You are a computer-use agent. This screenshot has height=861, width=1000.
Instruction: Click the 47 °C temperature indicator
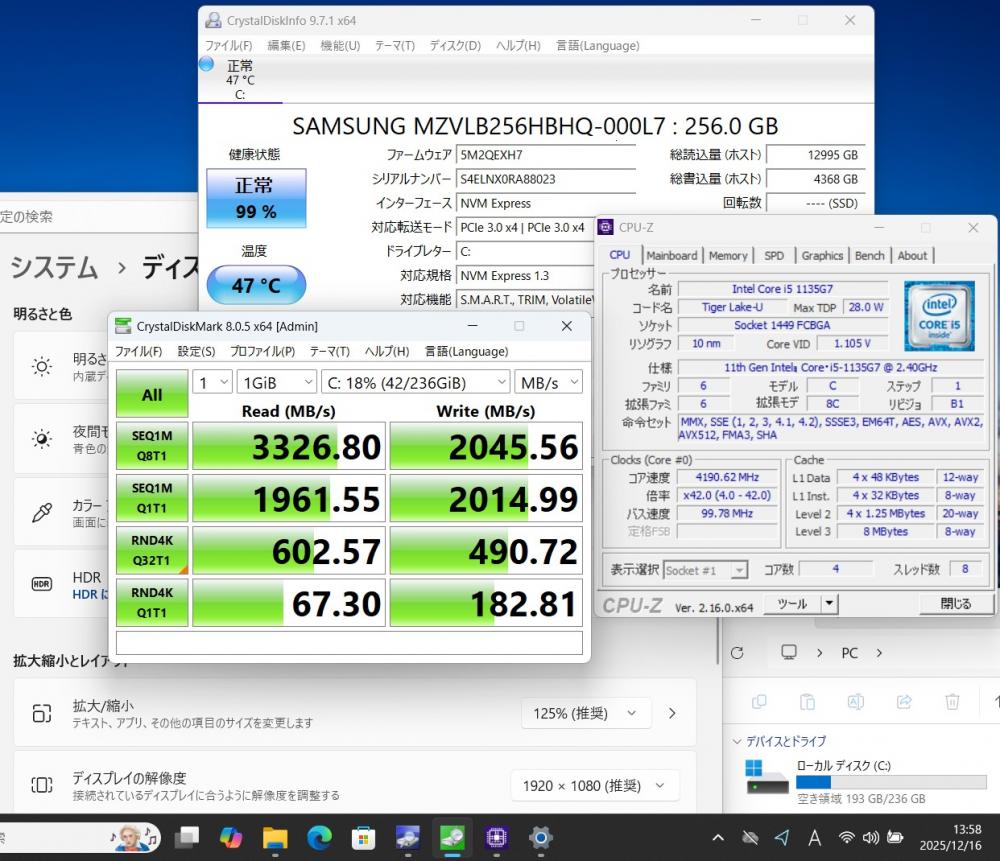pyautogui.click(x=256, y=285)
